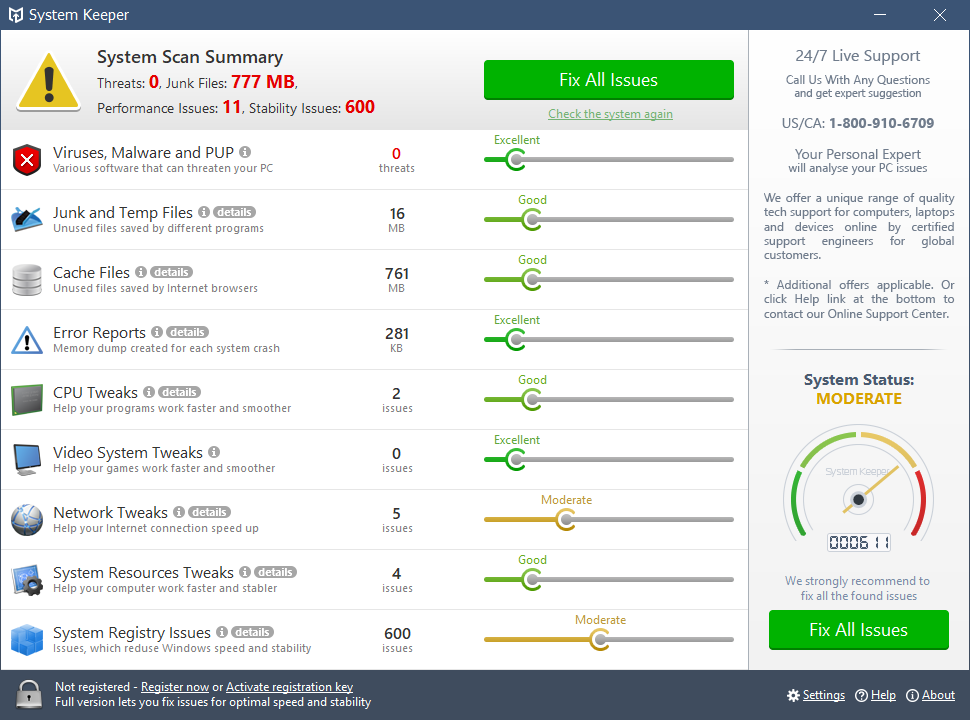Click the info icon next to Network Tweaks
Image resolution: width=970 pixels, height=721 pixels.
coord(179,512)
